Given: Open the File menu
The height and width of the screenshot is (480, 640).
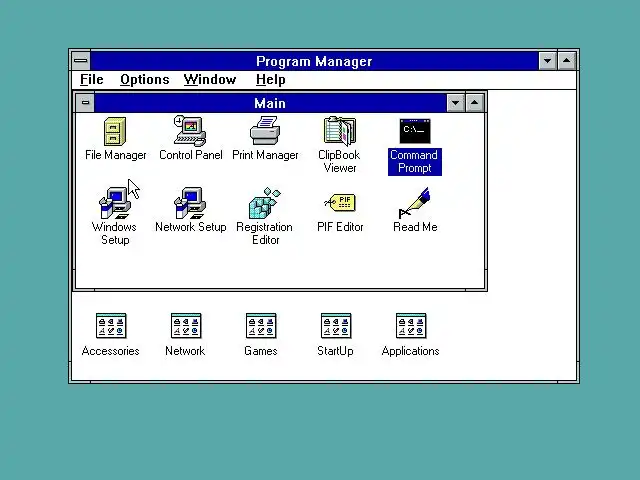Looking at the screenshot, I should tap(91, 80).
